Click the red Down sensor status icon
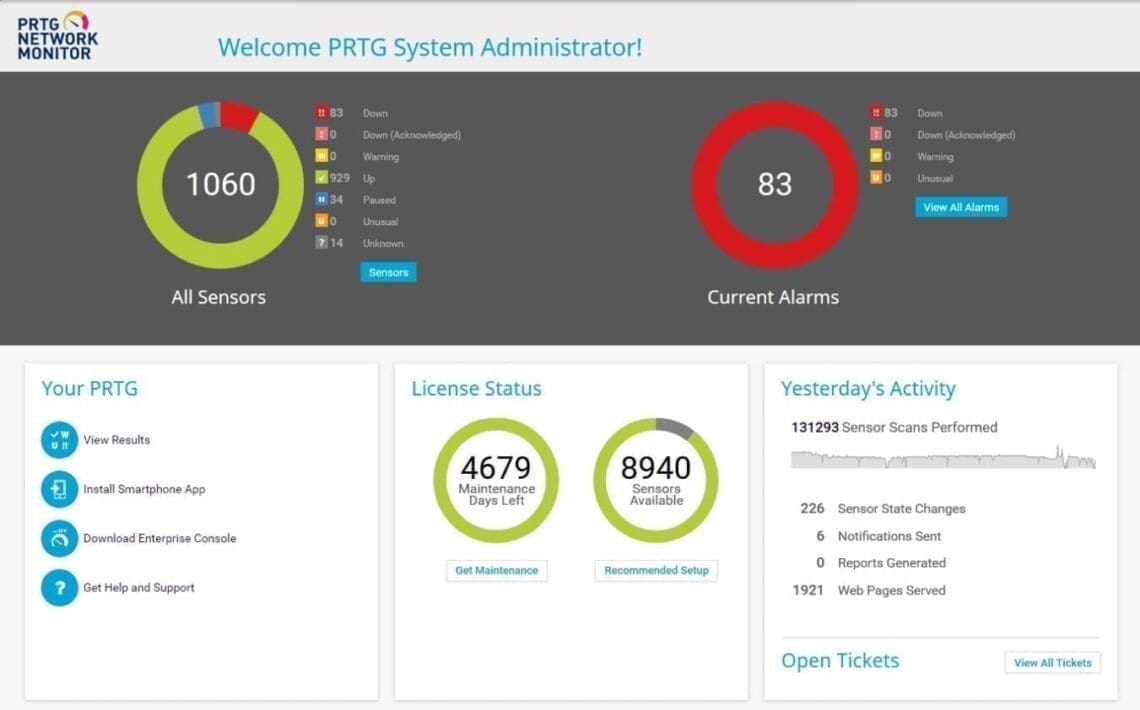This screenshot has width=1140, height=710. coord(322,112)
